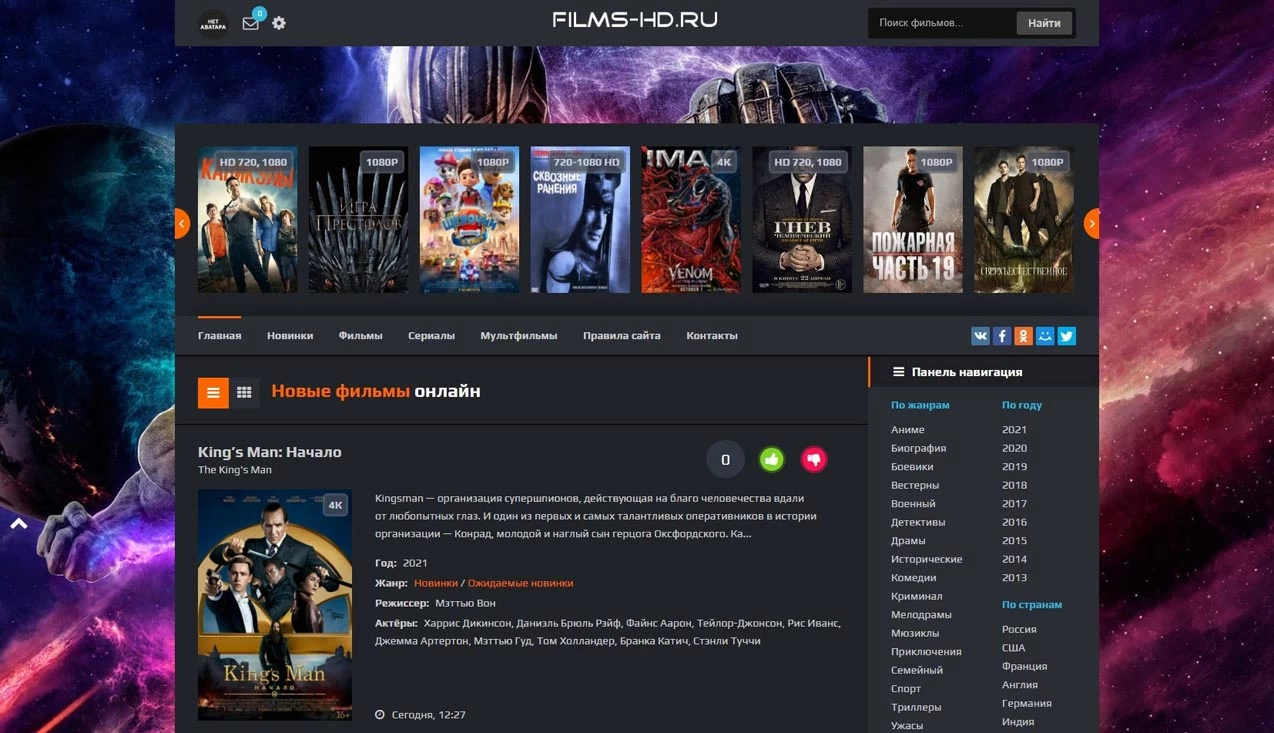Choose Вестерны in the genre list
Viewport: 1274px width, 733px height.
click(x=915, y=485)
